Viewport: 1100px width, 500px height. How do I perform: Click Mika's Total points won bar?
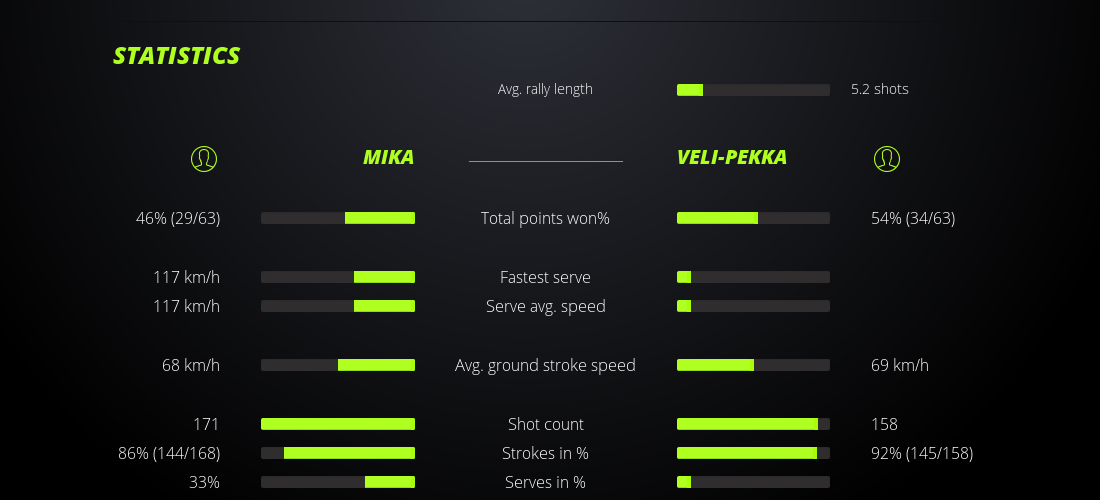click(338, 218)
